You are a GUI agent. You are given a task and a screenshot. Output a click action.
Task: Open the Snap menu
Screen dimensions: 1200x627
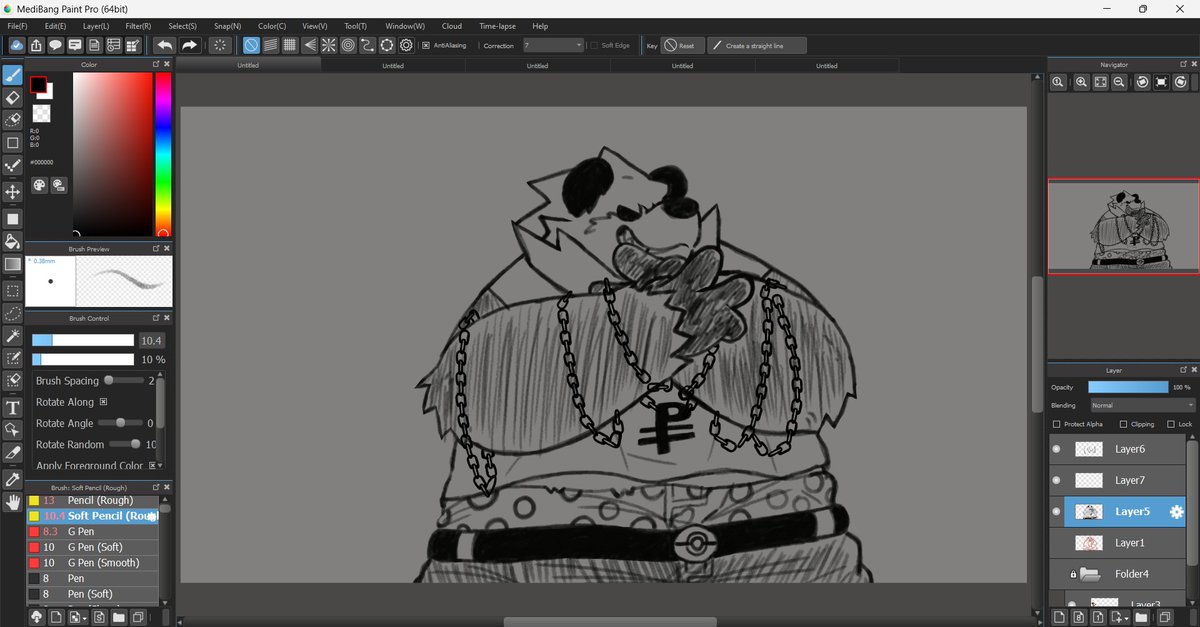[227, 26]
